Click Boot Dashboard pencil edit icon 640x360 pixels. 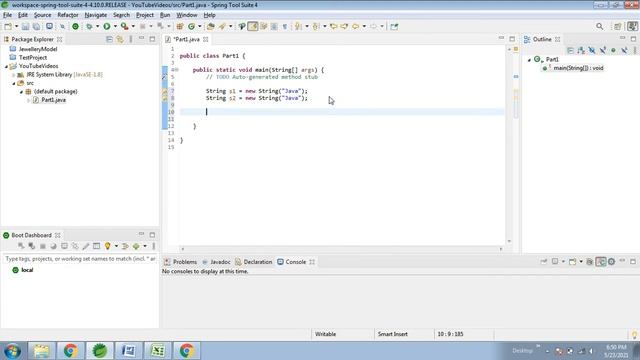pos(85,246)
